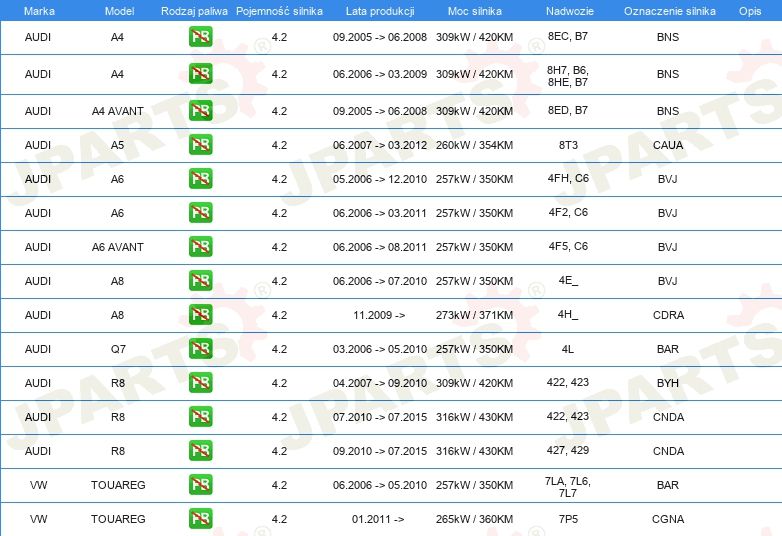Viewport: 782px width, 536px height.
Task: Click the 273kW / 371KM power cell
Action: pyautogui.click(x=474, y=315)
